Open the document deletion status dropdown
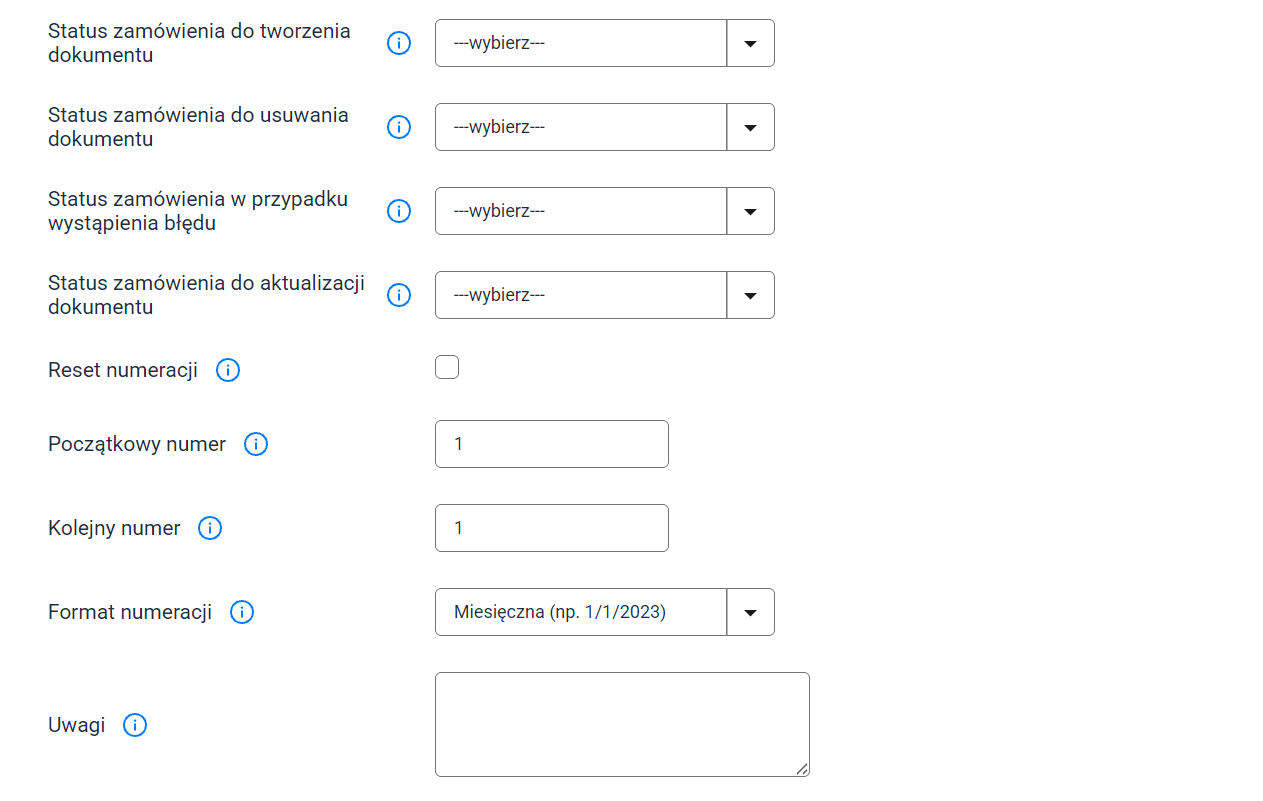 (605, 127)
